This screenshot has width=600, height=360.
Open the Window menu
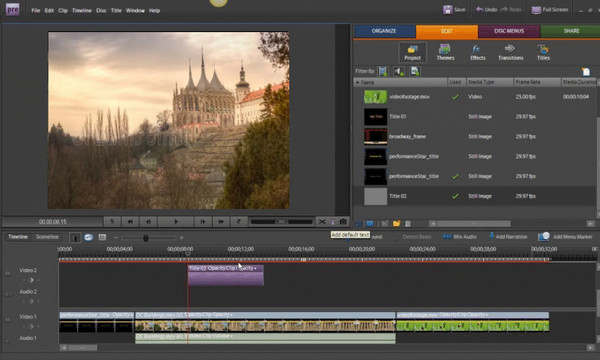(135, 10)
